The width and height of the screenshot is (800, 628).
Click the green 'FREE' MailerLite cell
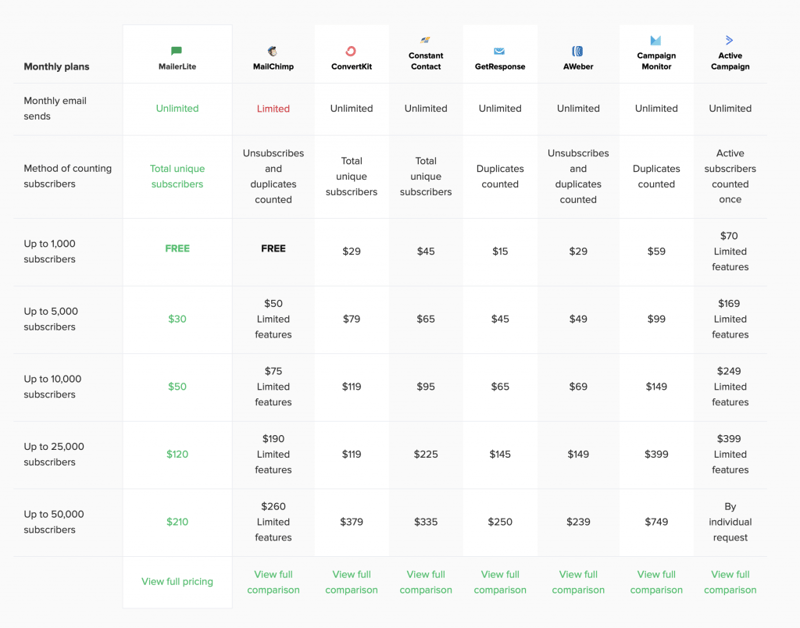[177, 248]
